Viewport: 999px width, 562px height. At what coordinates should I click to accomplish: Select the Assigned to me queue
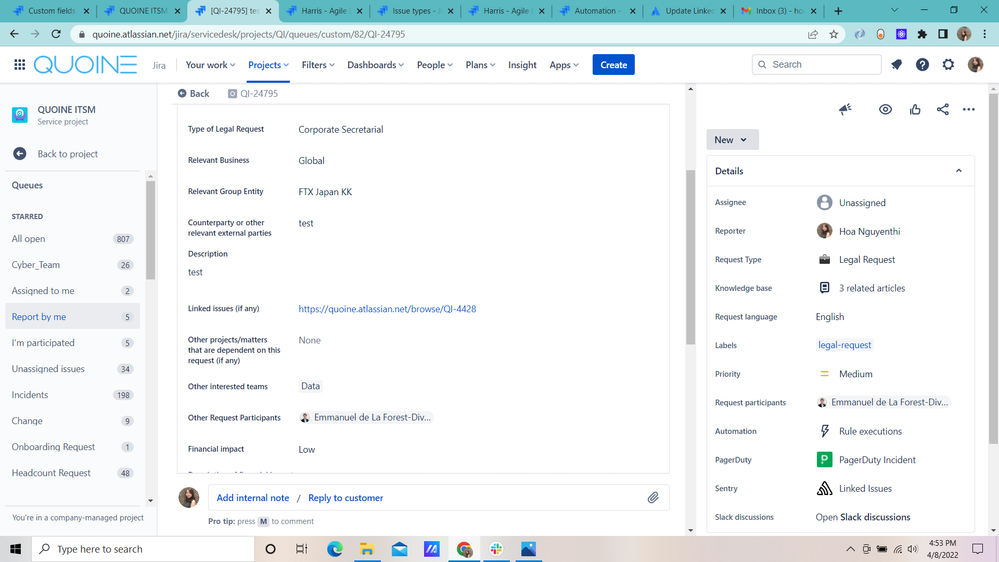(72, 291)
